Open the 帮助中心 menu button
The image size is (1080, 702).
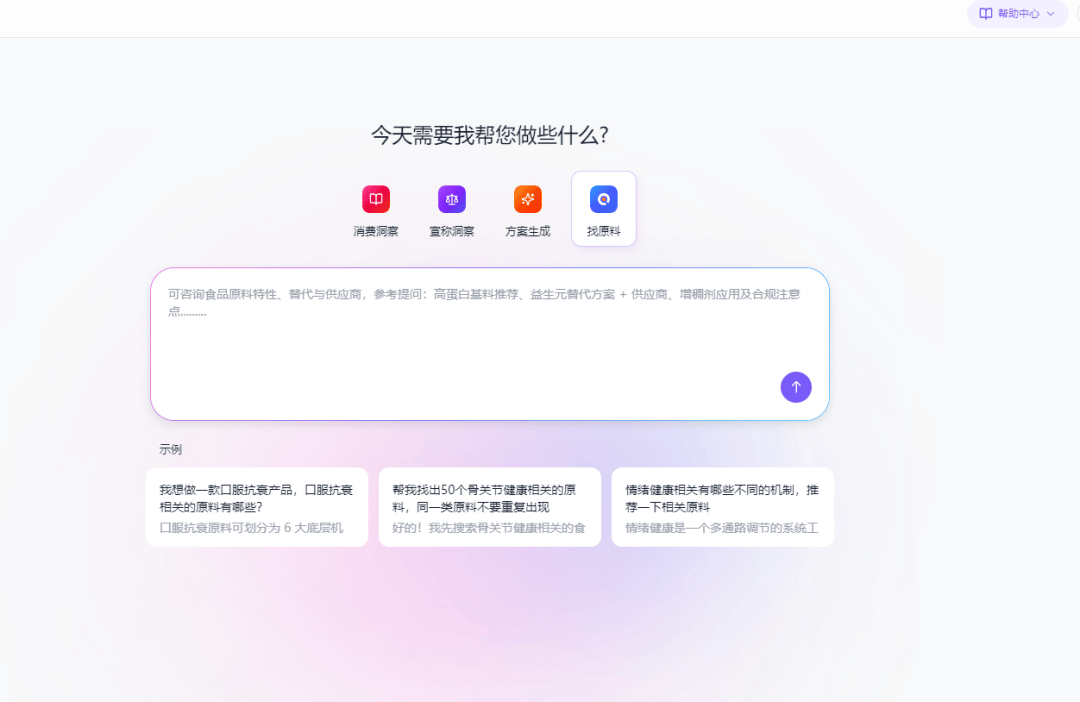pyautogui.click(x=1017, y=14)
